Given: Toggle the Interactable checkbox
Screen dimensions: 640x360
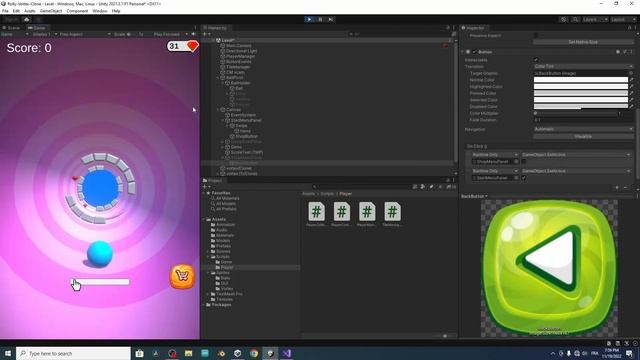Looking at the screenshot, I should click(x=536, y=60).
